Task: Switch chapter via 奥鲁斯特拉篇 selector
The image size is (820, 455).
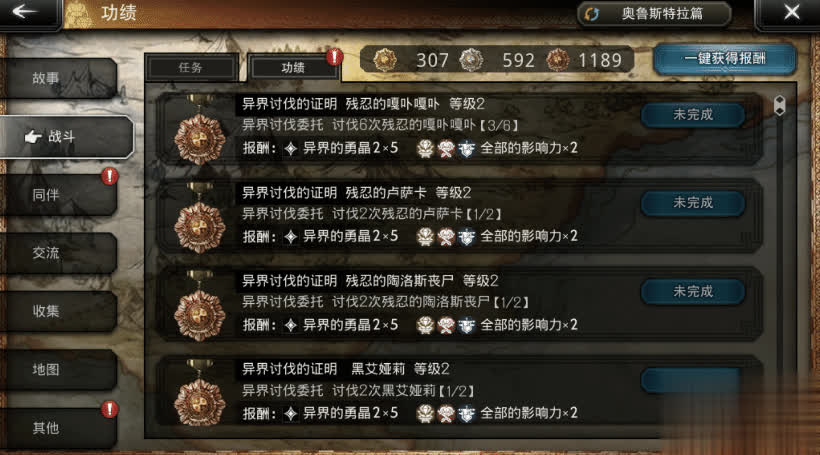Action: pyautogui.click(x=654, y=14)
